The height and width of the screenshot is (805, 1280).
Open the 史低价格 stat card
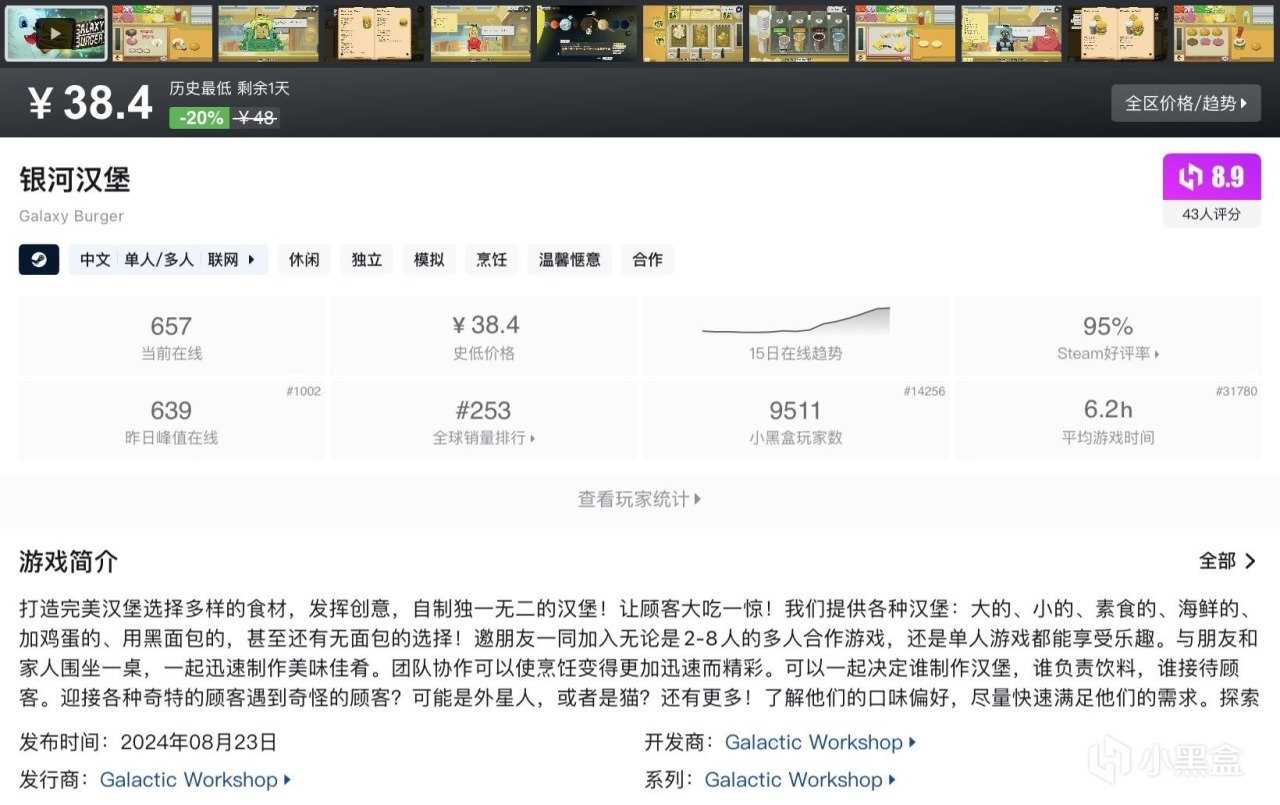(484, 336)
